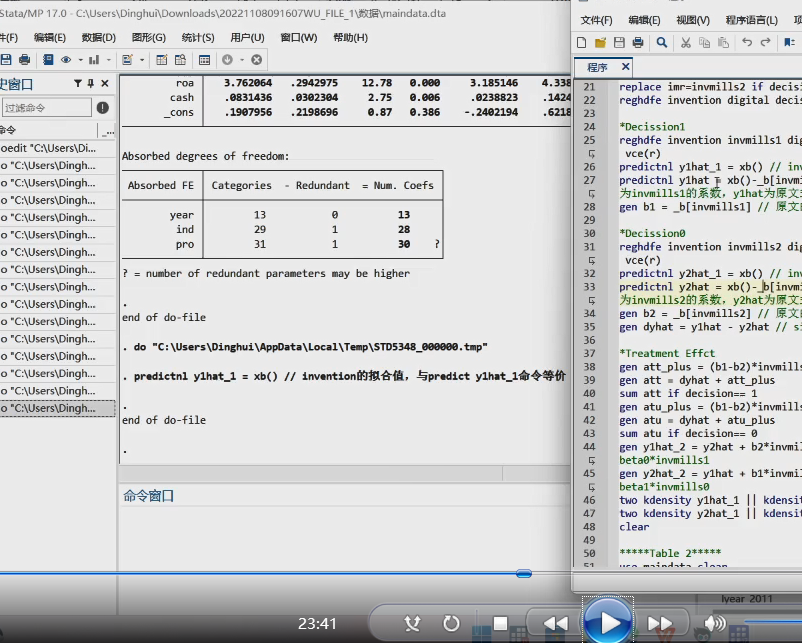The width and height of the screenshot is (802, 643).
Task: Click the Copy icon in the editor toolbar
Action: (x=705, y=42)
